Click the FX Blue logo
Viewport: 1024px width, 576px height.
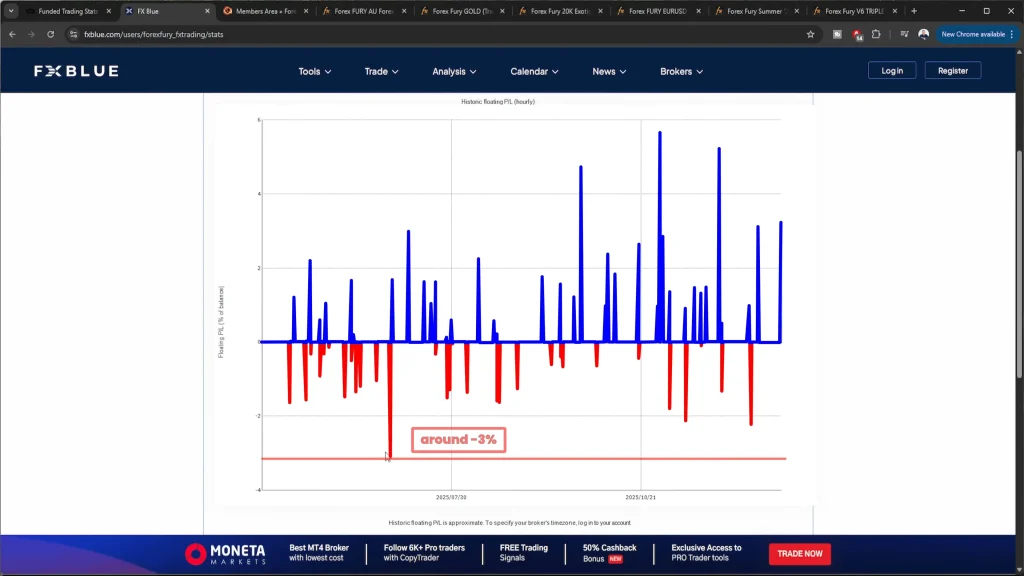pyautogui.click(x=76, y=71)
